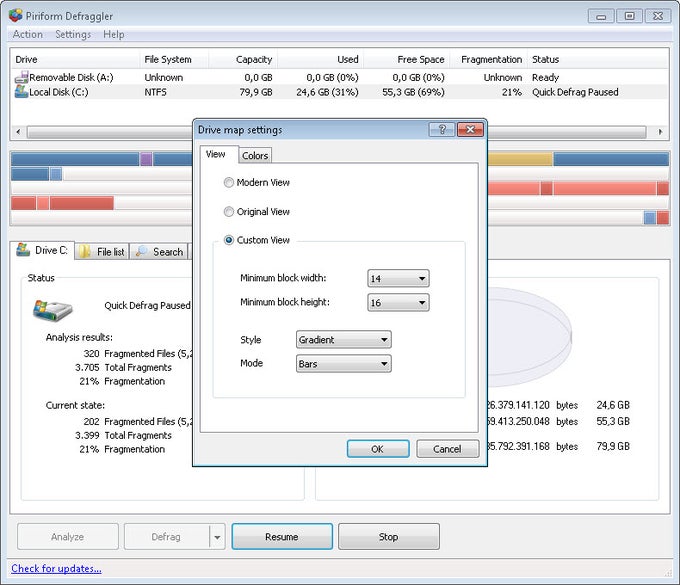Click the Capacity column header
680x585 pixels.
243,59
